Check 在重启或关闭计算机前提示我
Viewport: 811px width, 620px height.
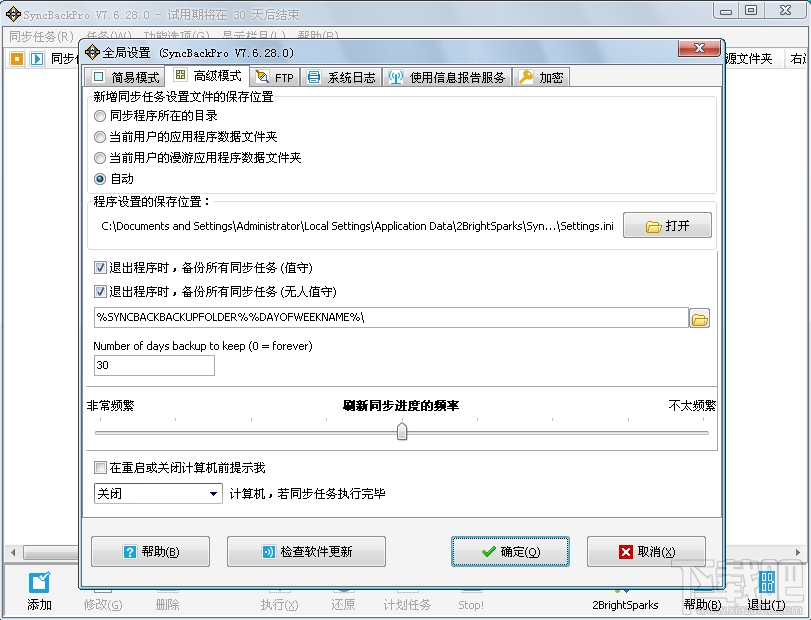(100, 466)
